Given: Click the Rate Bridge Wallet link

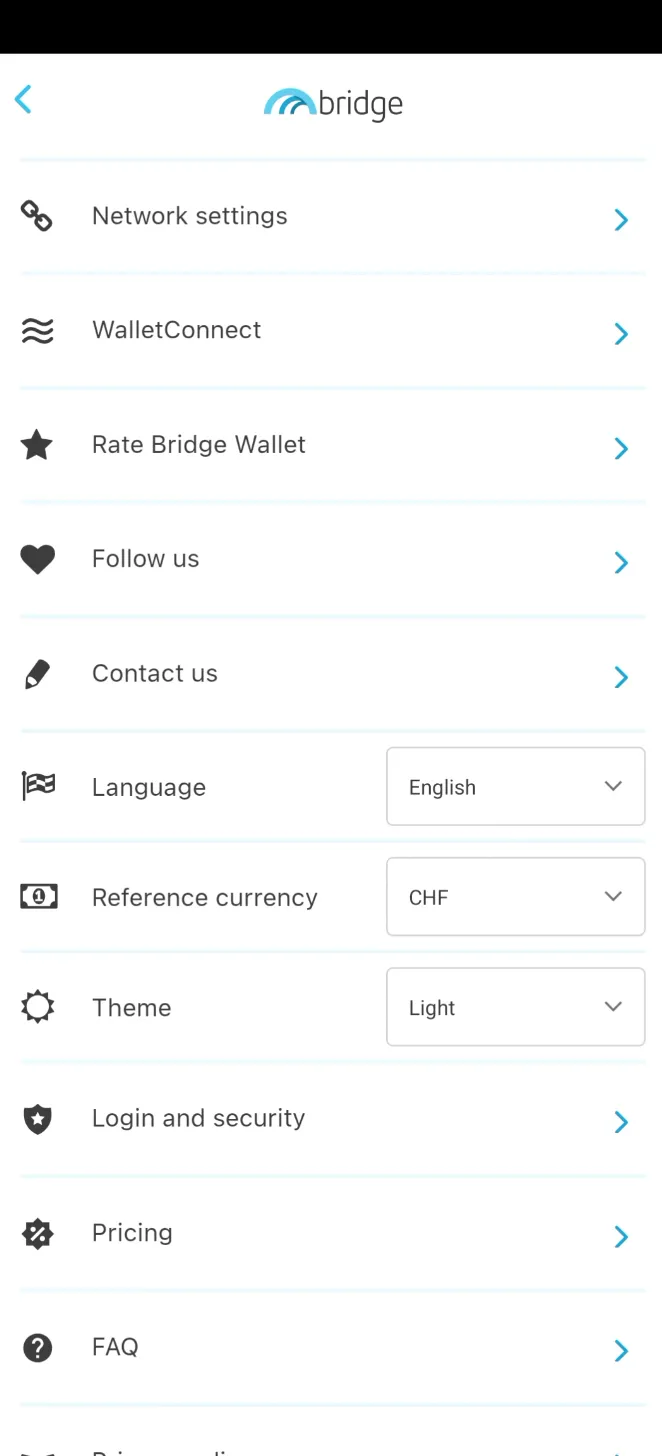Looking at the screenshot, I should [x=198, y=445].
